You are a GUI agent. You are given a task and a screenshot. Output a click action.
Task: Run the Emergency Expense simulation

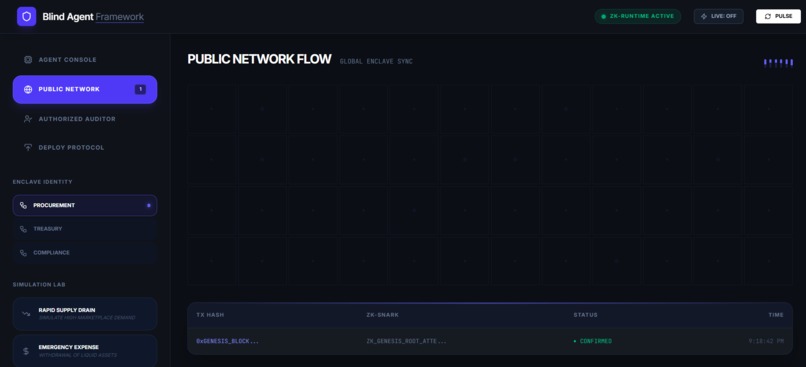pos(85,351)
